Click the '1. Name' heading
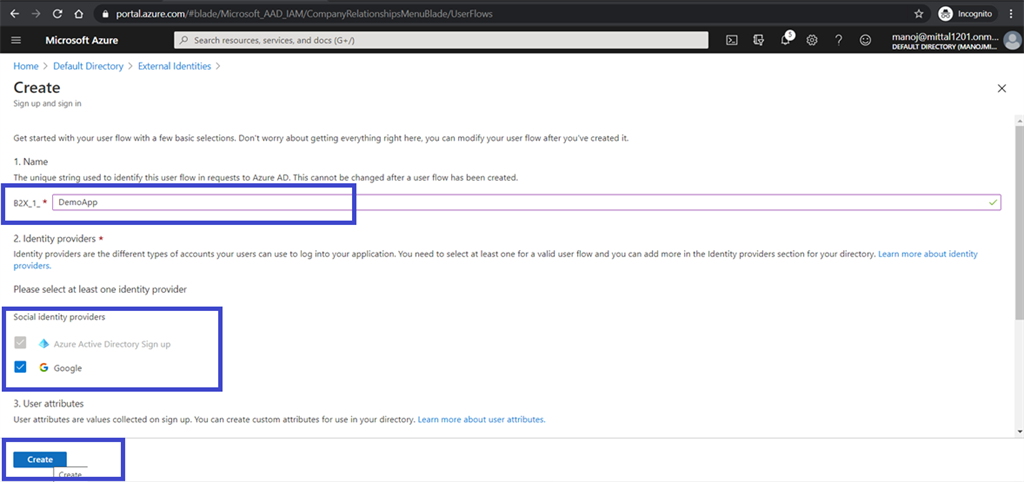This screenshot has width=1024, height=482. (x=31, y=161)
